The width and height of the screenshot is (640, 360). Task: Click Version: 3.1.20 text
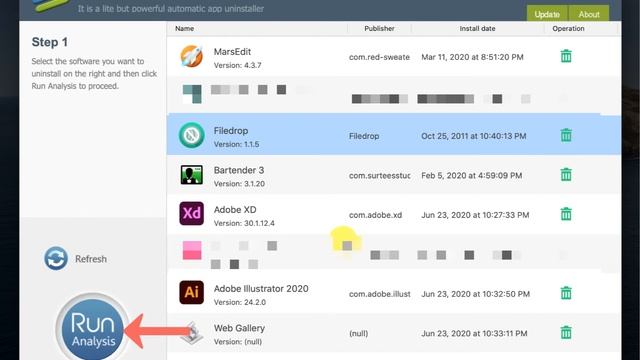pyautogui.click(x=239, y=184)
